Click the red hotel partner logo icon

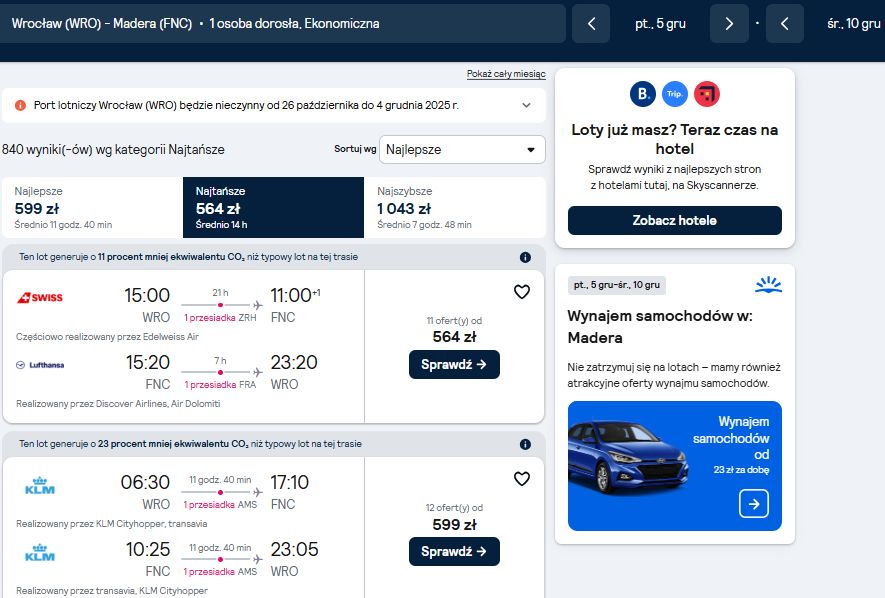click(707, 94)
